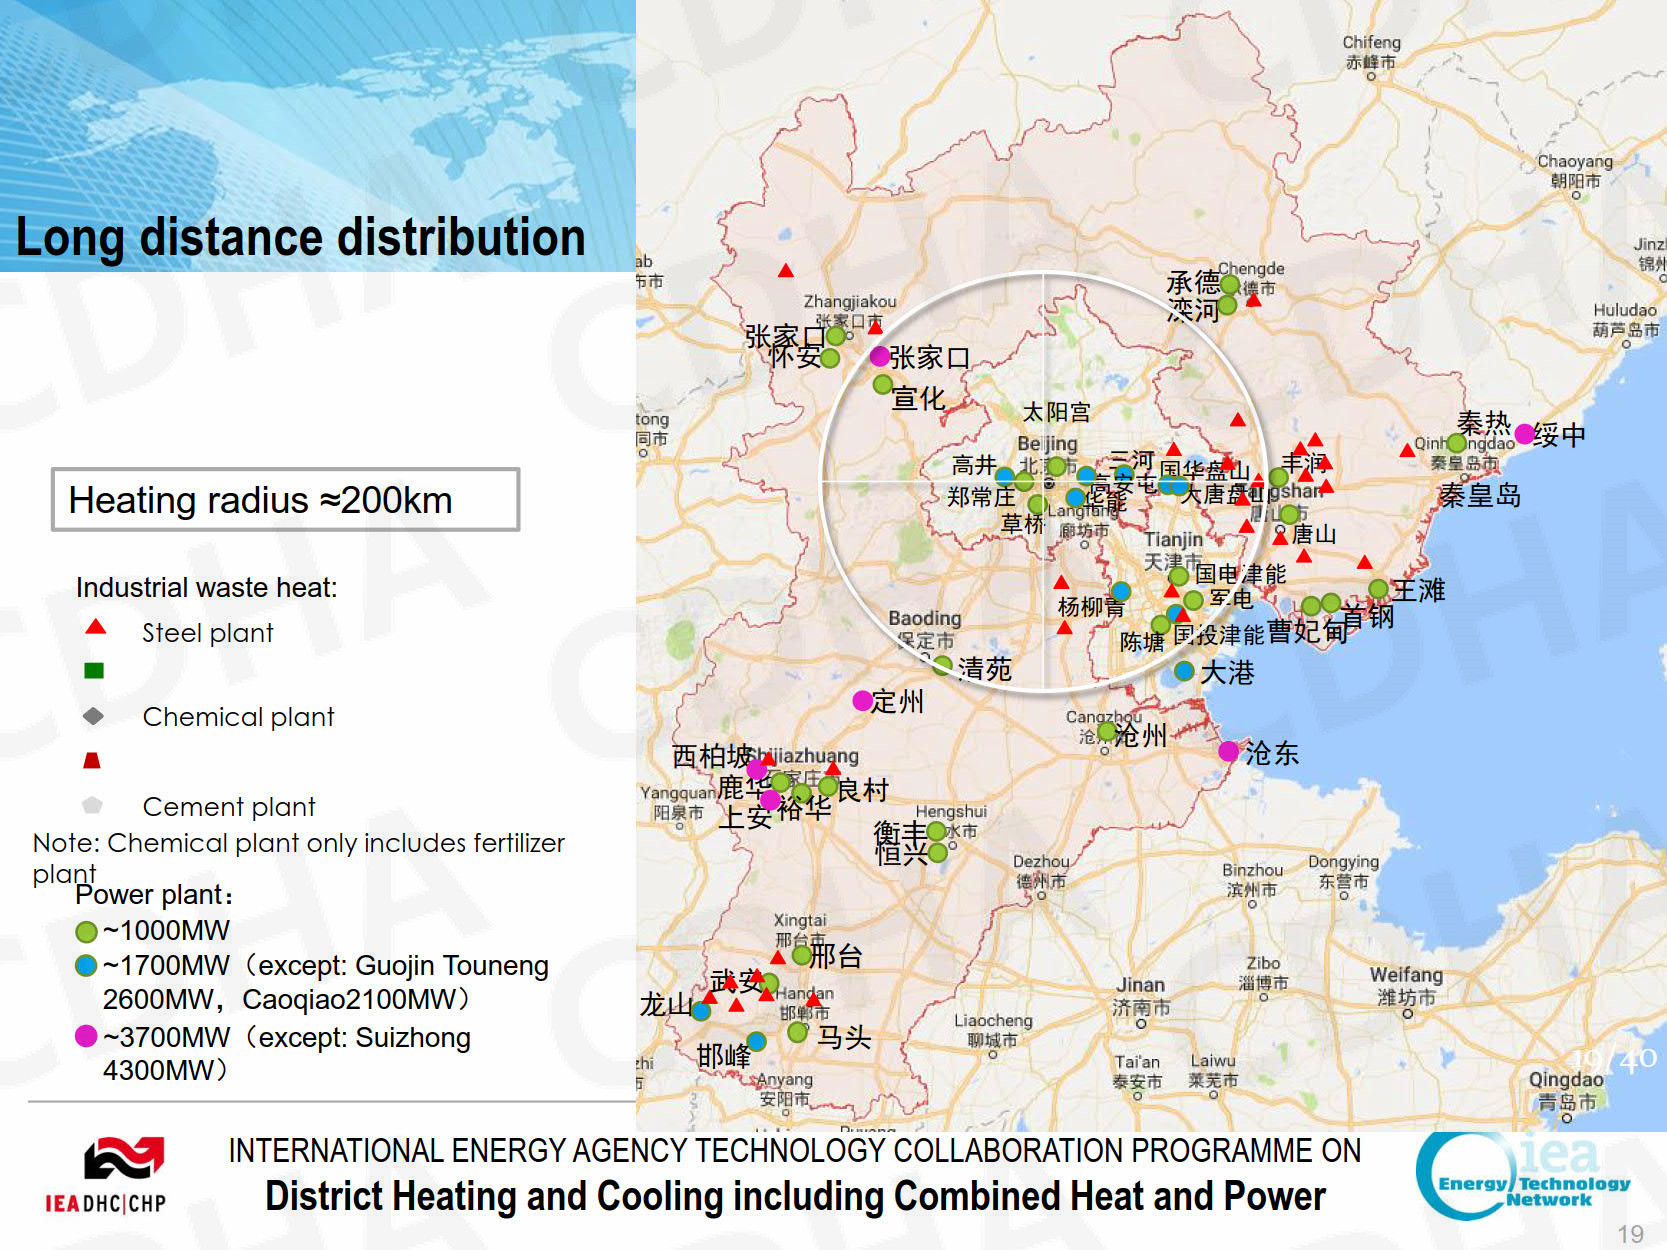Image resolution: width=1667 pixels, height=1250 pixels.
Task: Click the Long distance distribution title
Action: (300, 238)
